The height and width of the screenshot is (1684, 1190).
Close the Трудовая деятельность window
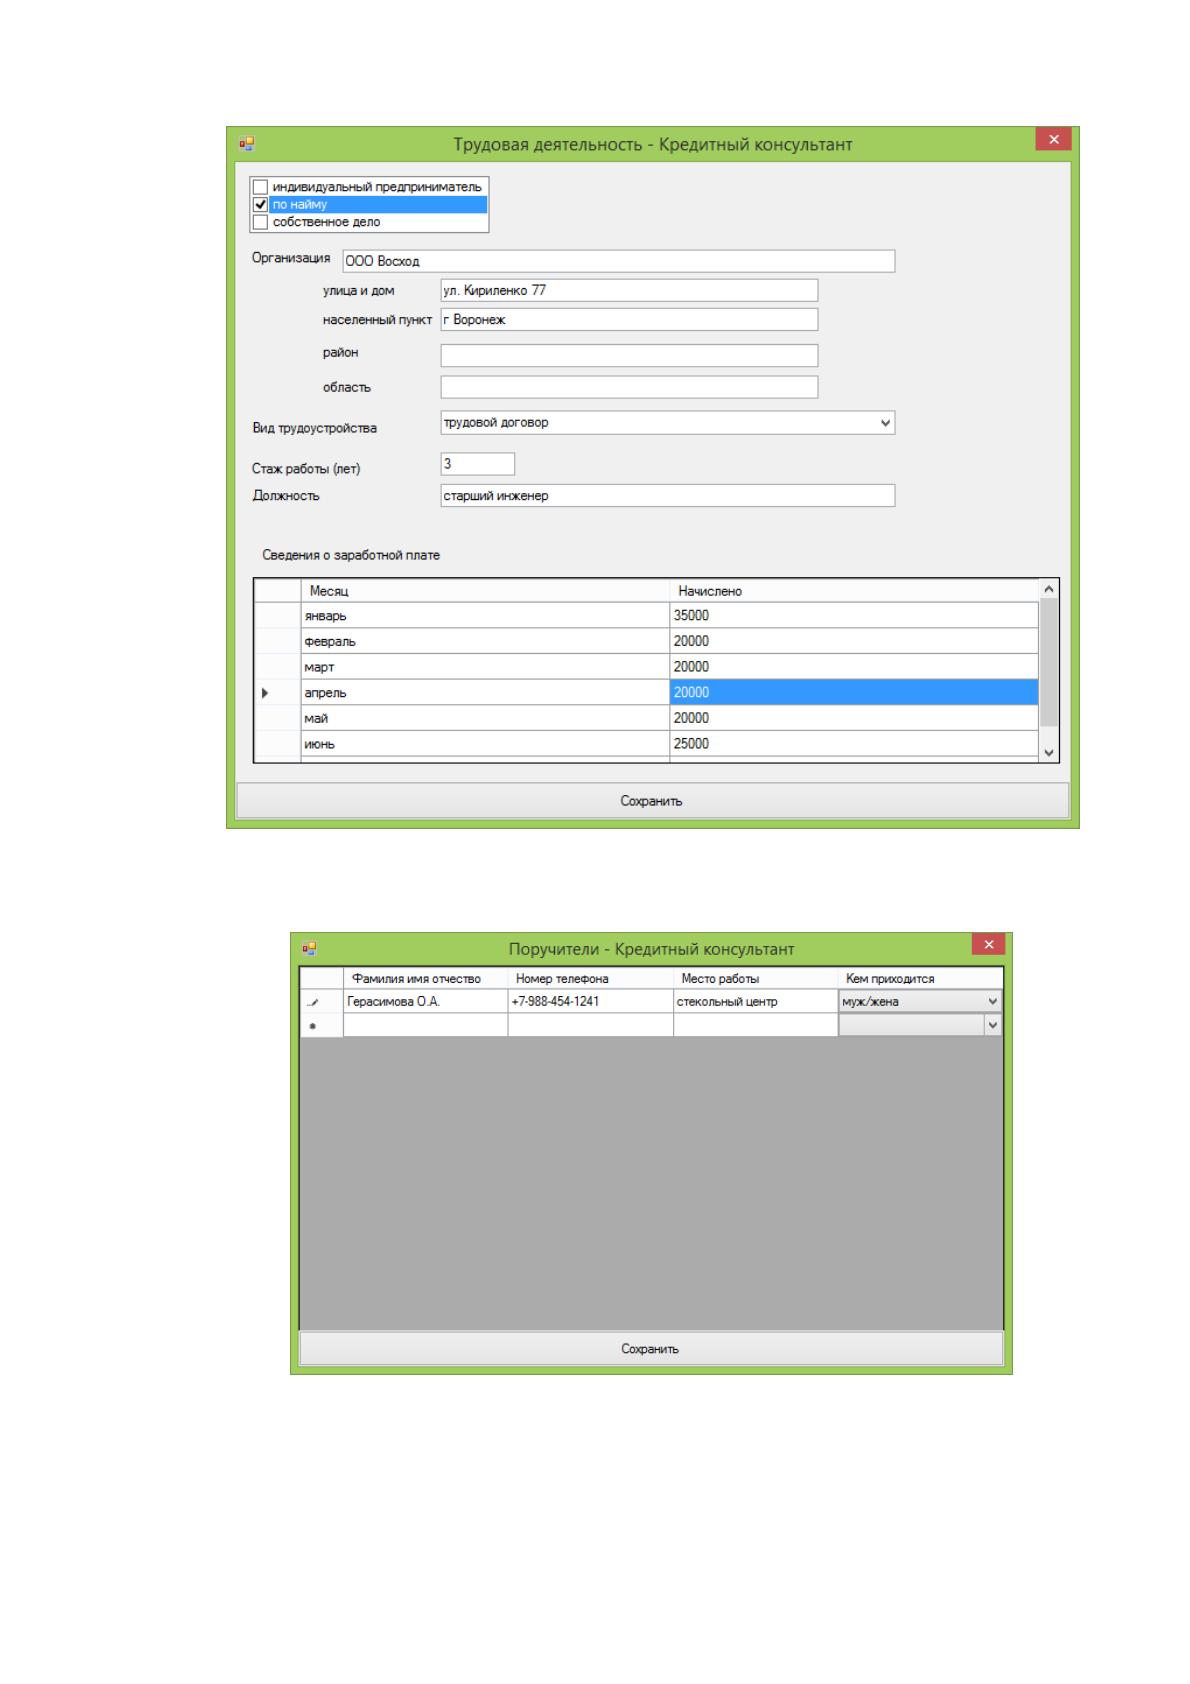1053,140
